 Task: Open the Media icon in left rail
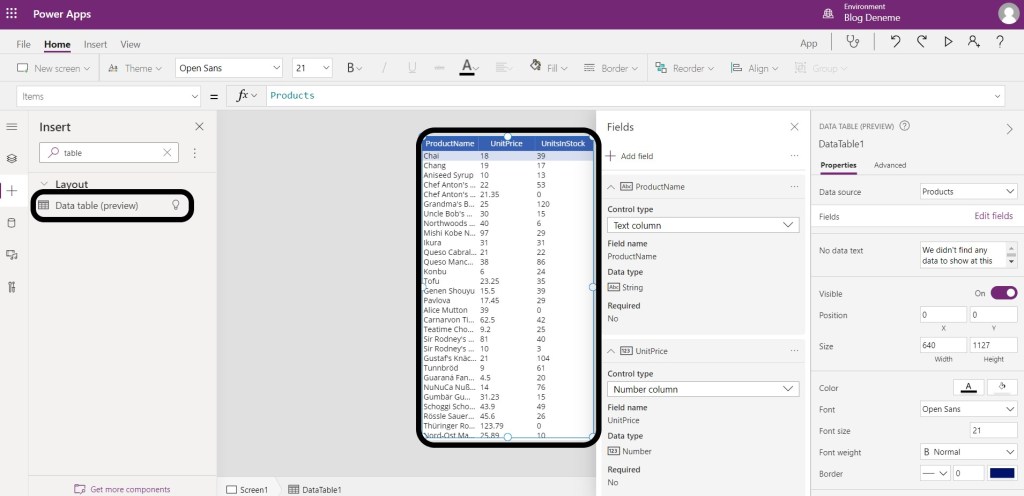[x=12, y=255]
